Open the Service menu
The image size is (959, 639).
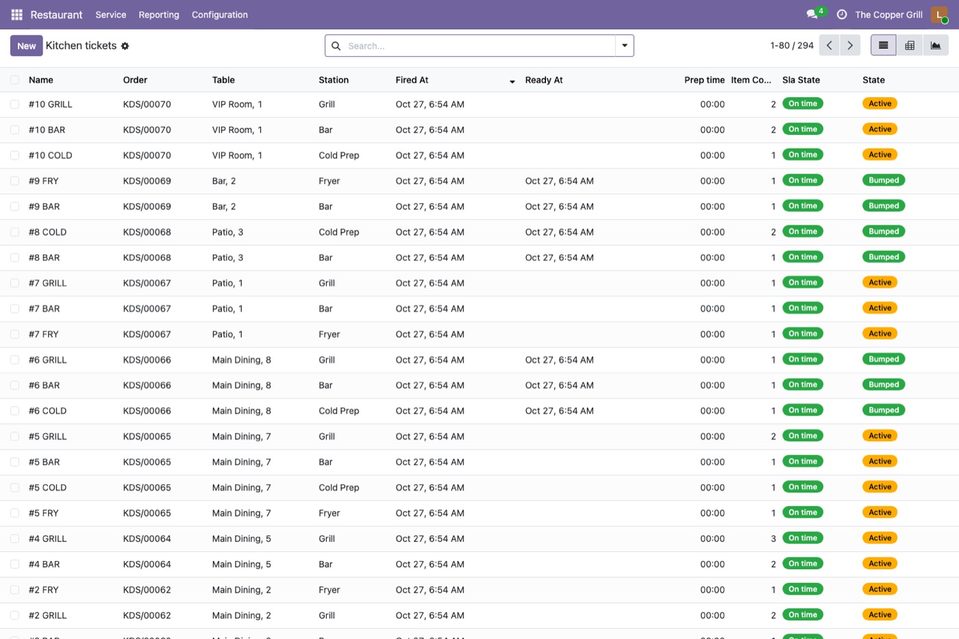111,15
